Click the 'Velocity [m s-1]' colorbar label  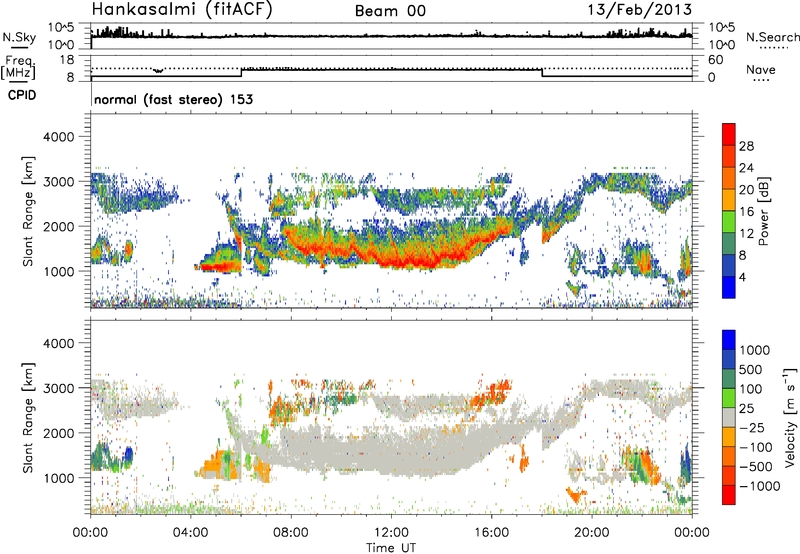tap(790, 417)
